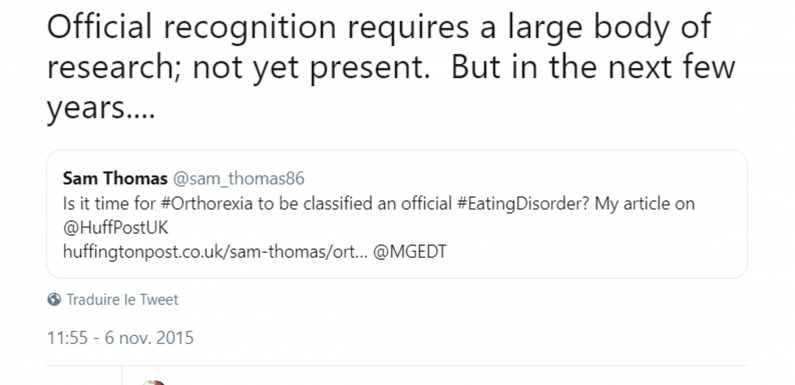Click the @sam_thomas86 handle
Image resolution: width=795 pixels, height=385 pixels.
(239, 179)
